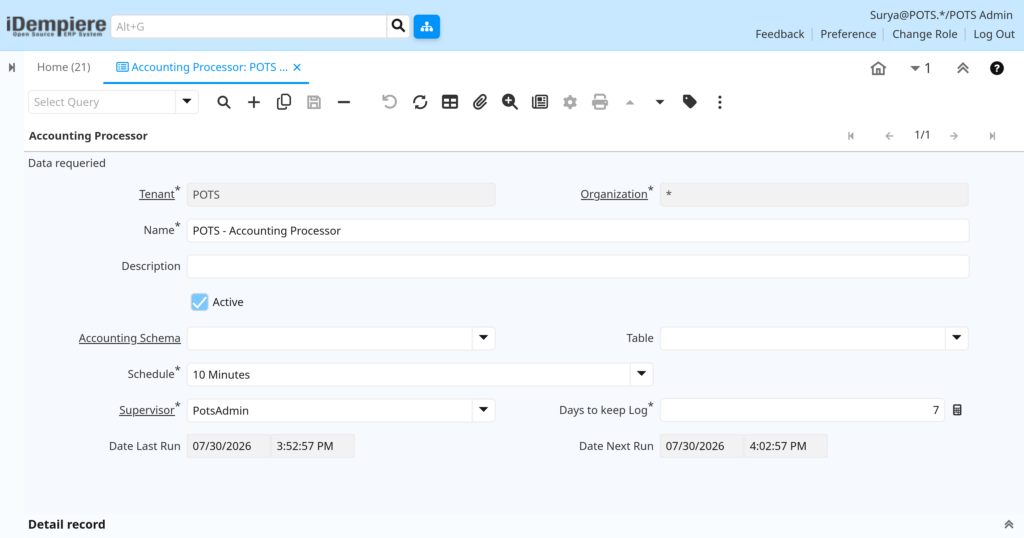Viewport: 1024px width, 538px height.
Task: Click the Save floppy disk icon
Action: point(314,102)
